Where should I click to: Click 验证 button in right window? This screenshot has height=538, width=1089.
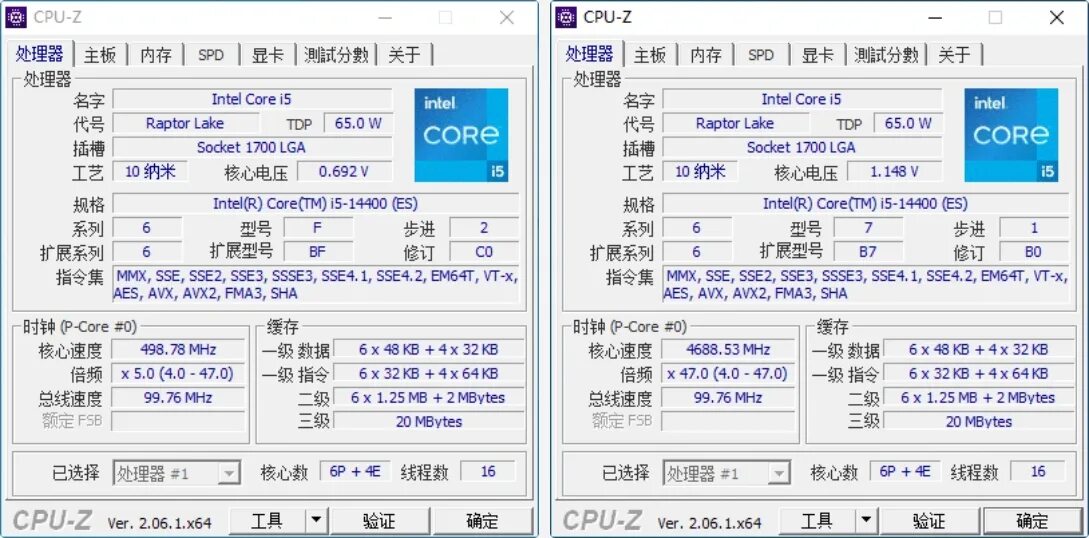point(929,521)
